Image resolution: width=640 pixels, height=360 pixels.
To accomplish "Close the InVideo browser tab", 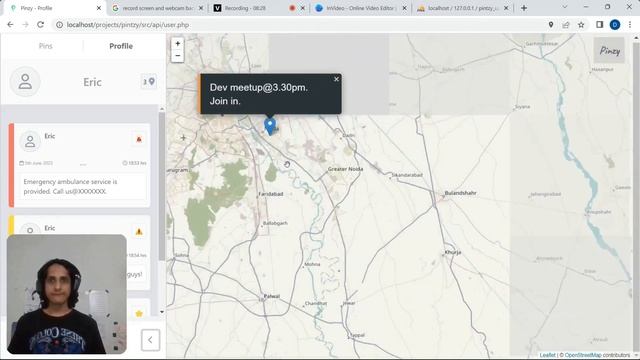I will pyautogui.click(x=404, y=8).
